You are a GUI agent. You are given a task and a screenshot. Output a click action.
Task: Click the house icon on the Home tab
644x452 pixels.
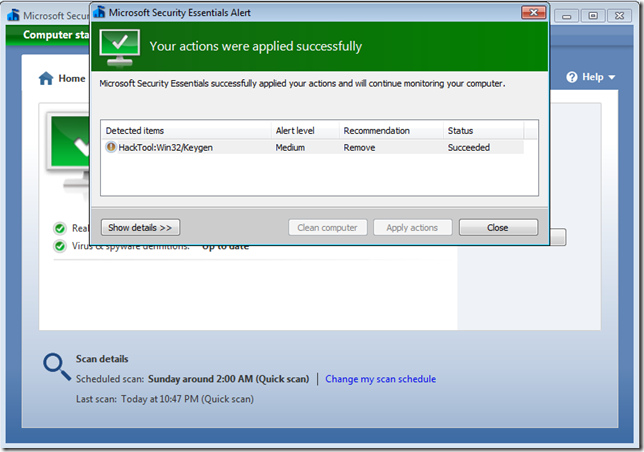46,78
